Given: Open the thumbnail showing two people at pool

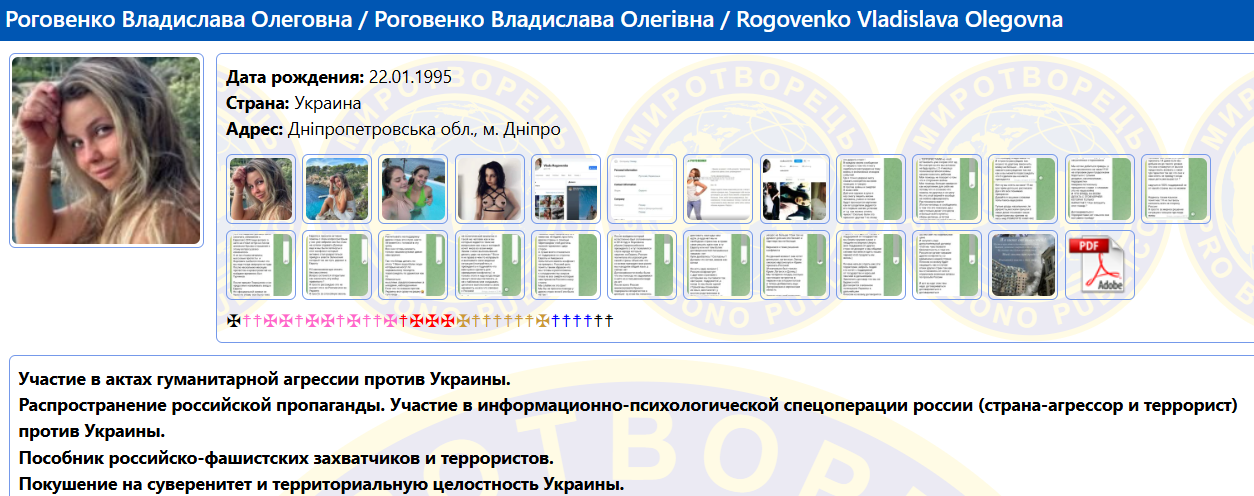Looking at the screenshot, I should coord(413,189).
